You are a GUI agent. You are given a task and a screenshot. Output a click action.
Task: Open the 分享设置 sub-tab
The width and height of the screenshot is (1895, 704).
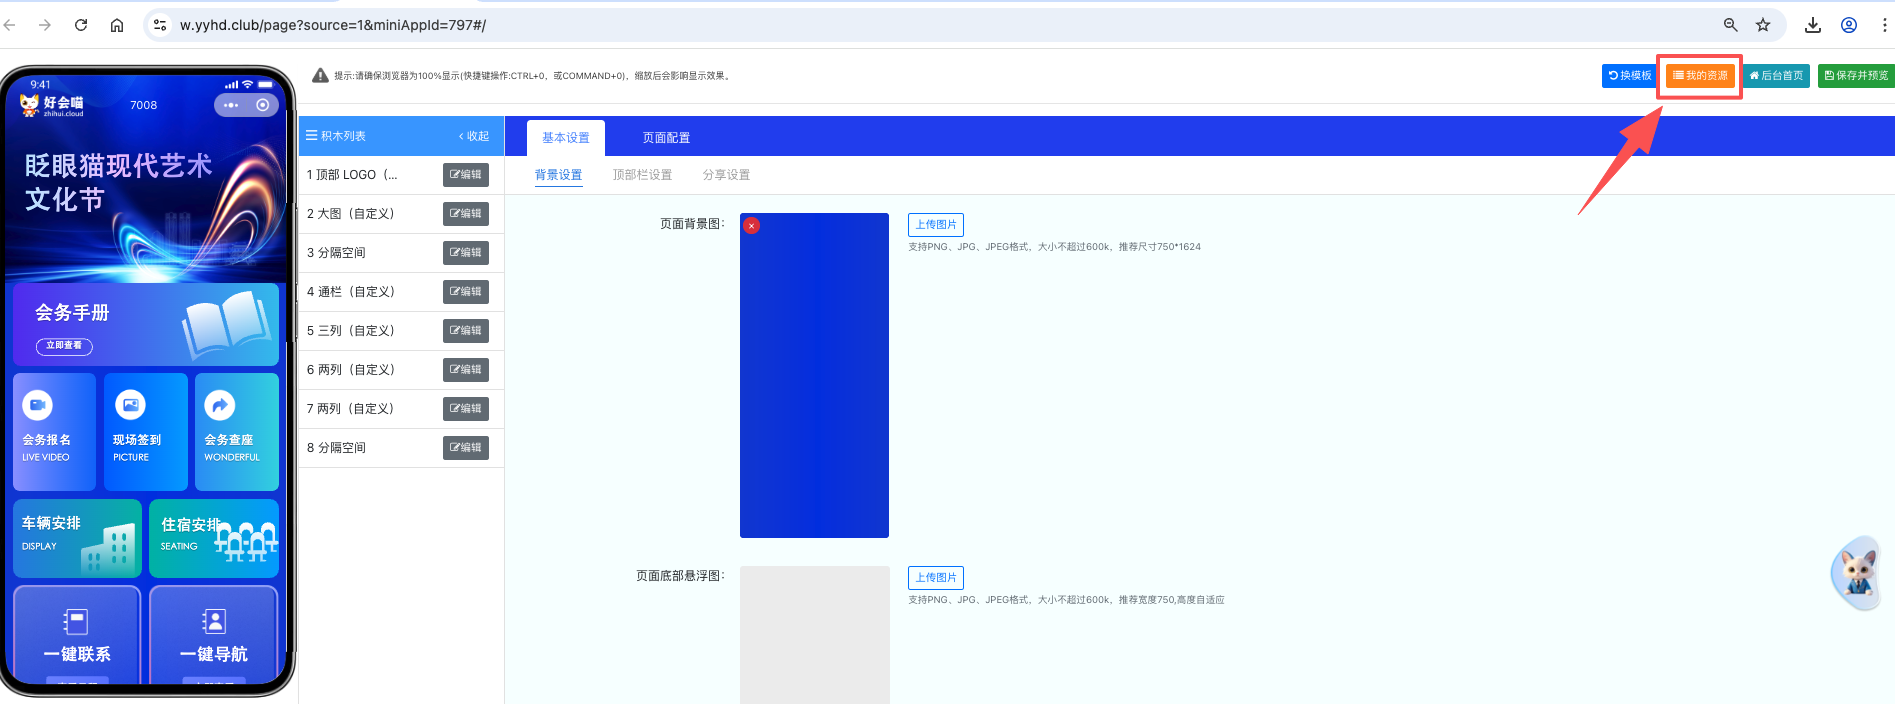726,175
